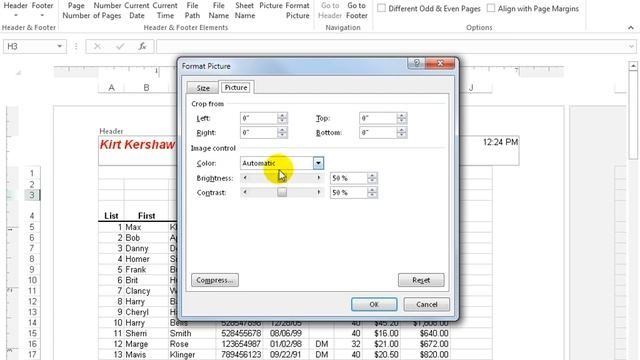Screen dimensions: 640x360
Task: Click the Brightness percent spinner
Action: pos(372,178)
